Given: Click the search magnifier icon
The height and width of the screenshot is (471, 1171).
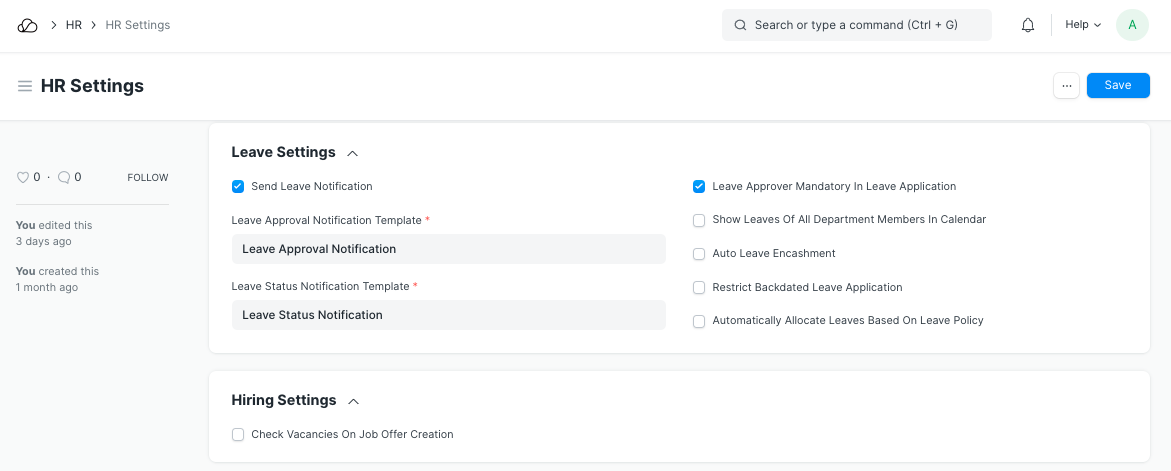Looking at the screenshot, I should pyautogui.click(x=740, y=25).
